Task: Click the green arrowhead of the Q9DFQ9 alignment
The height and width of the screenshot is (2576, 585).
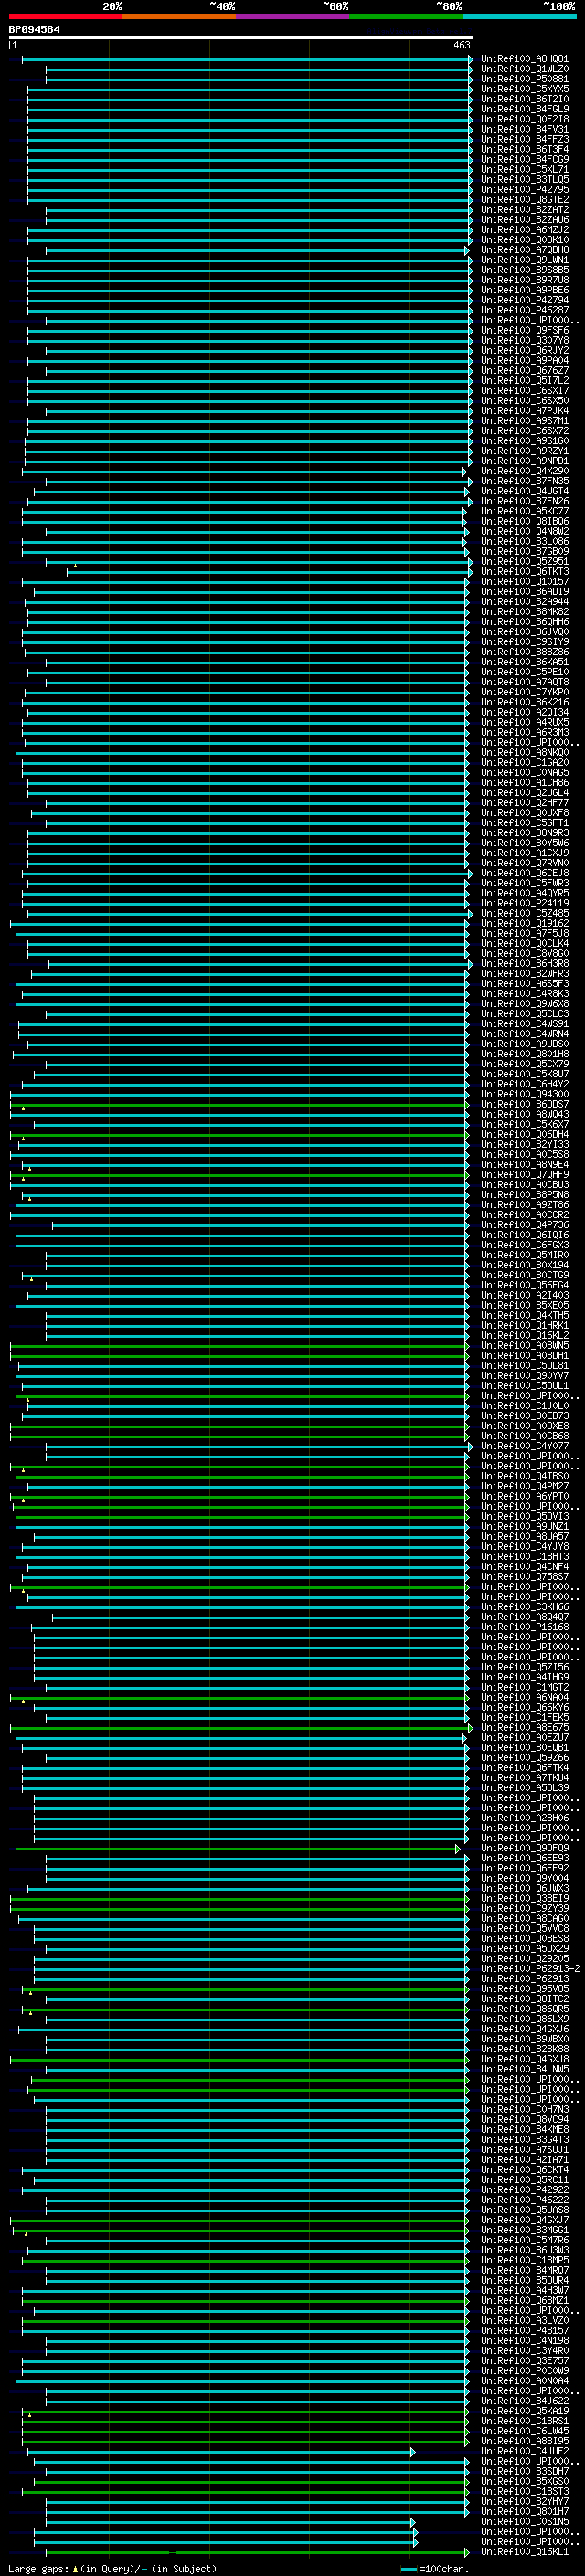Action: point(458,1849)
